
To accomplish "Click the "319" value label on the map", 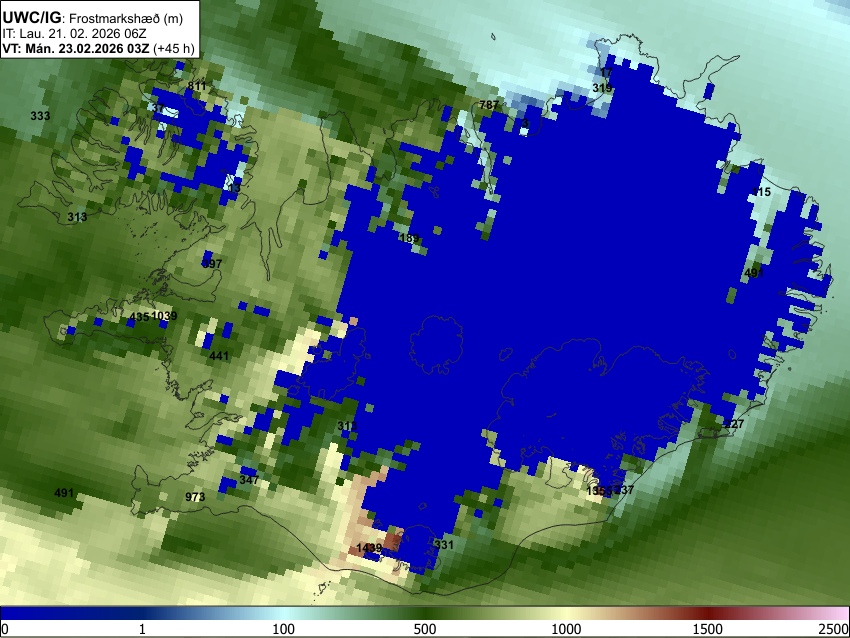I will coord(602,87).
